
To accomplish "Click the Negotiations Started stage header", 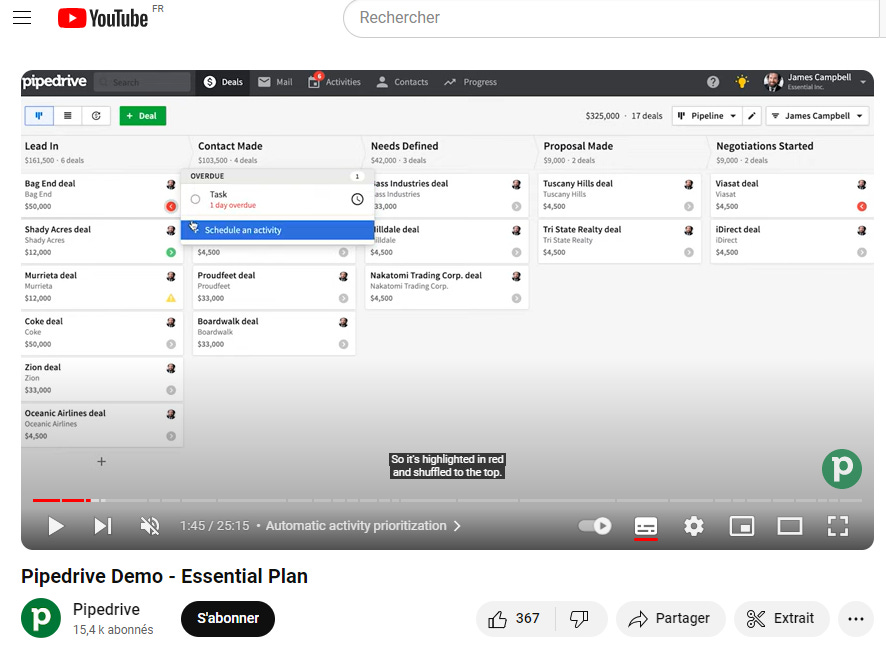I will coord(765,146).
